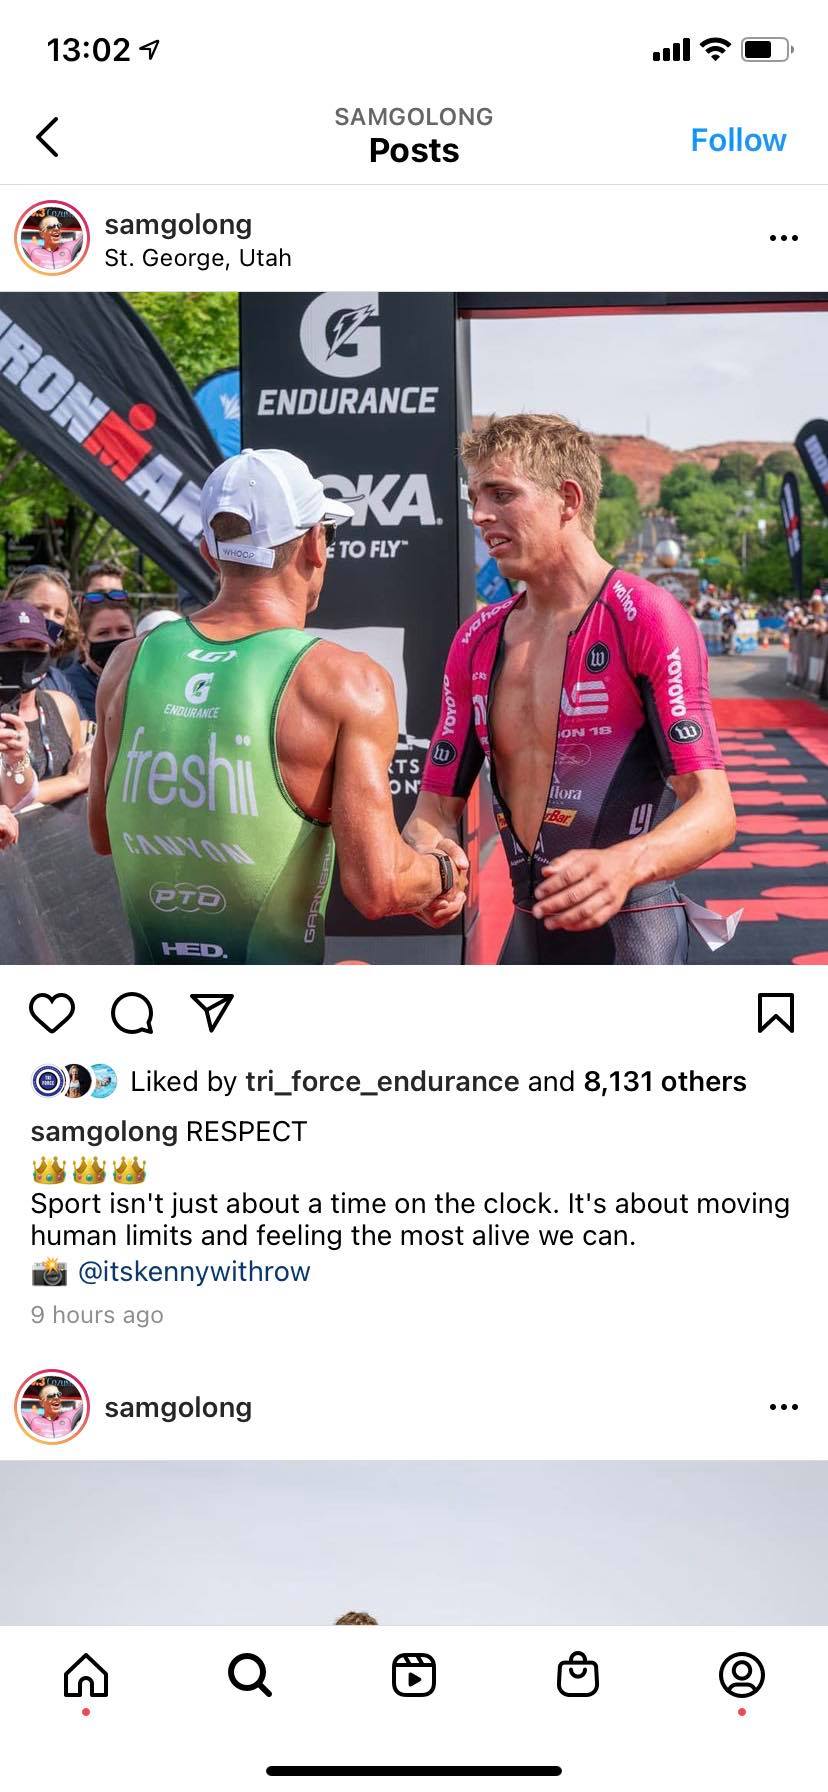Image resolution: width=828 pixels, height=1792 pixels.
Task: Open the Profile tab icon
Action: [x=742, y=1675]
